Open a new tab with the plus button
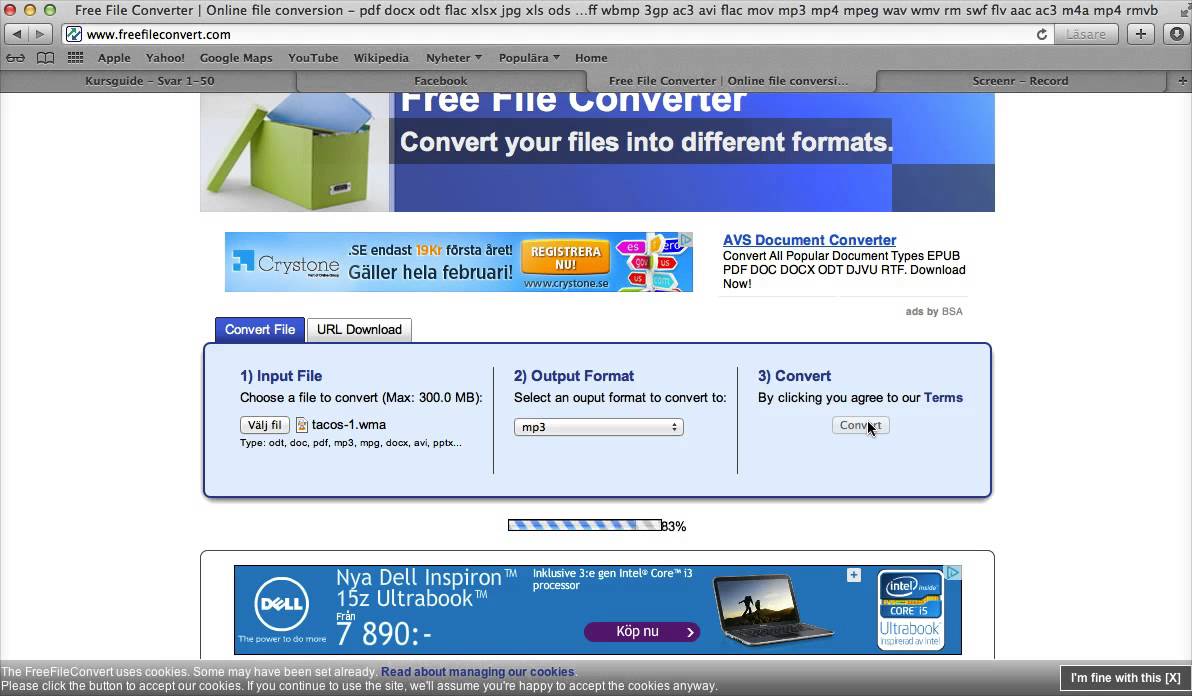 coord(1140,34)
